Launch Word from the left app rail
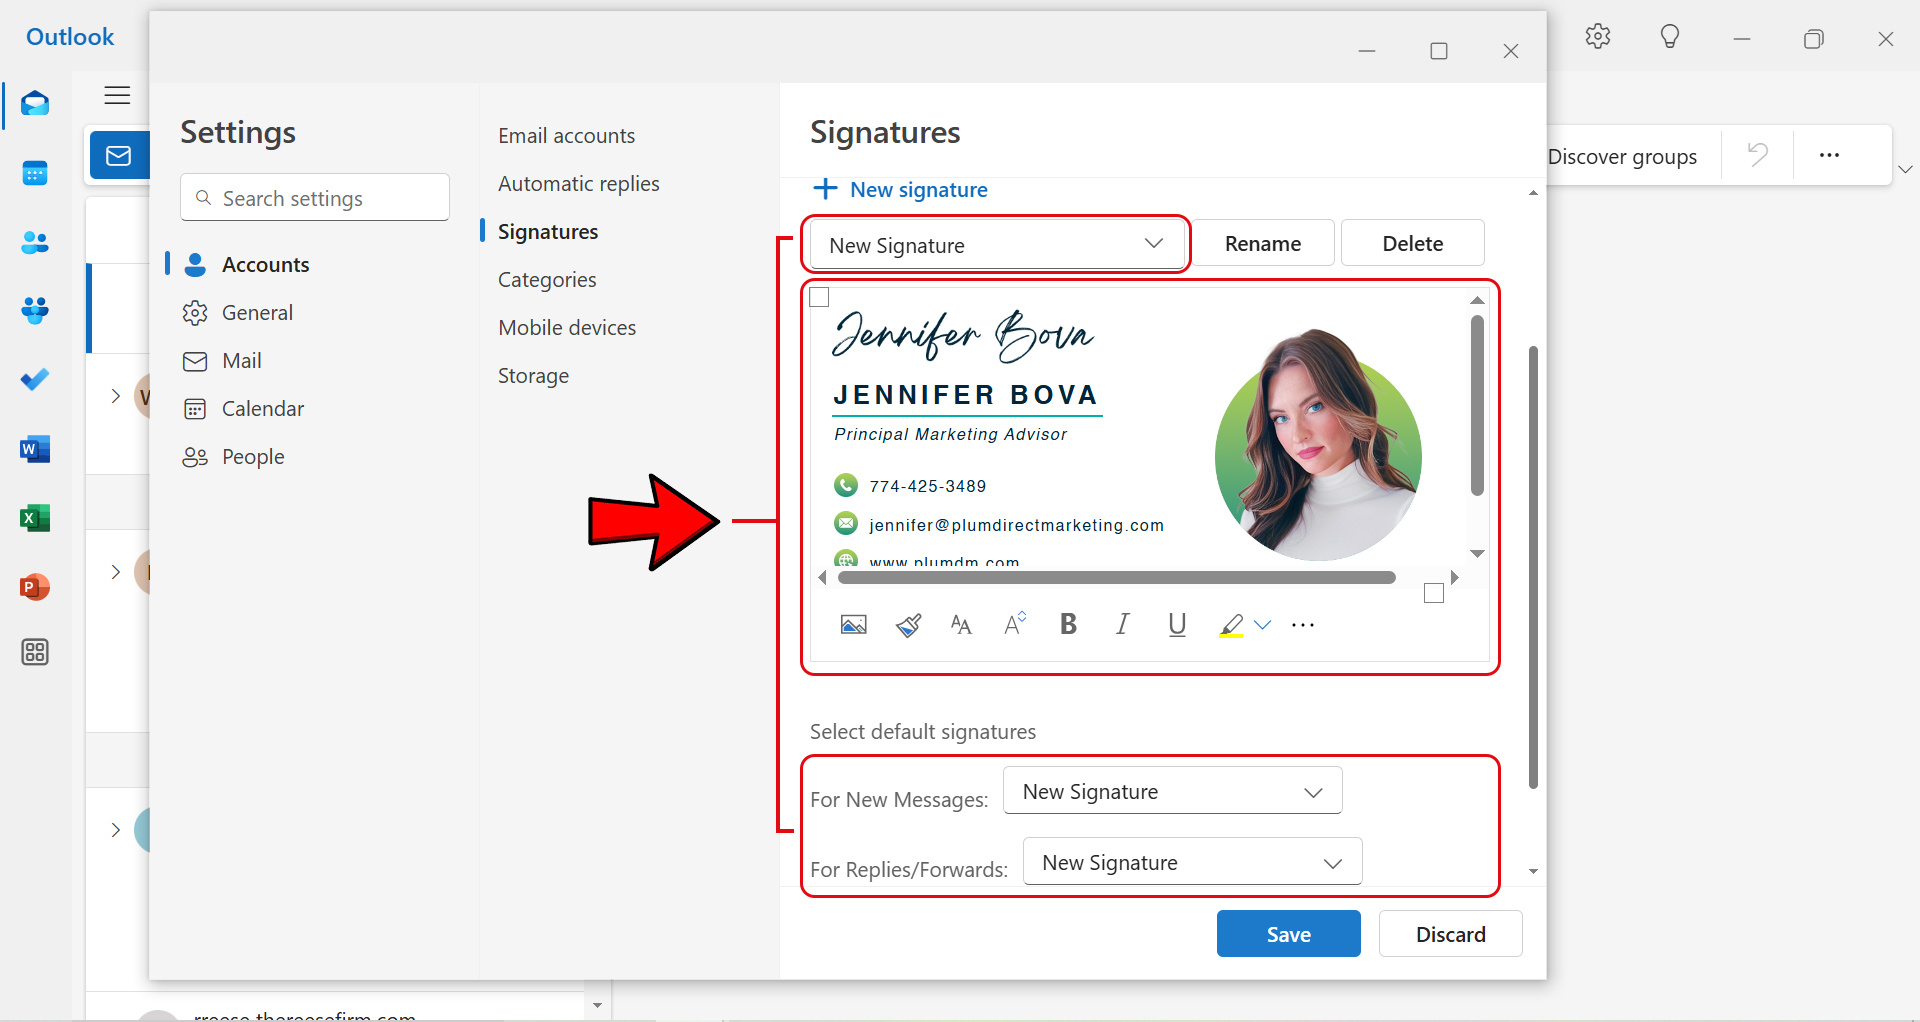1920x1022 pixels. tap(35, 449)
